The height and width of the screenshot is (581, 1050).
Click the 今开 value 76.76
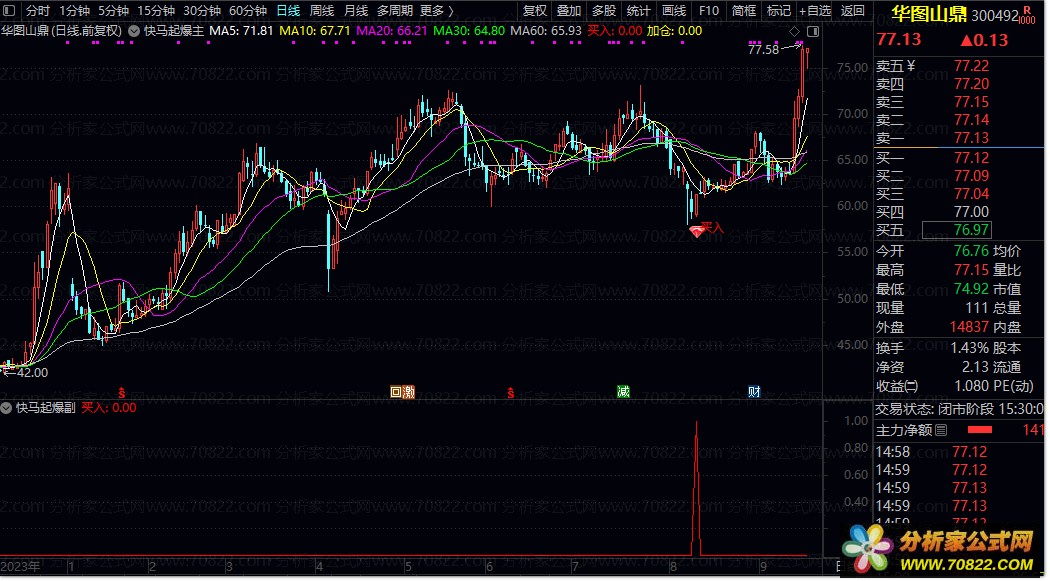click(972, 251)
